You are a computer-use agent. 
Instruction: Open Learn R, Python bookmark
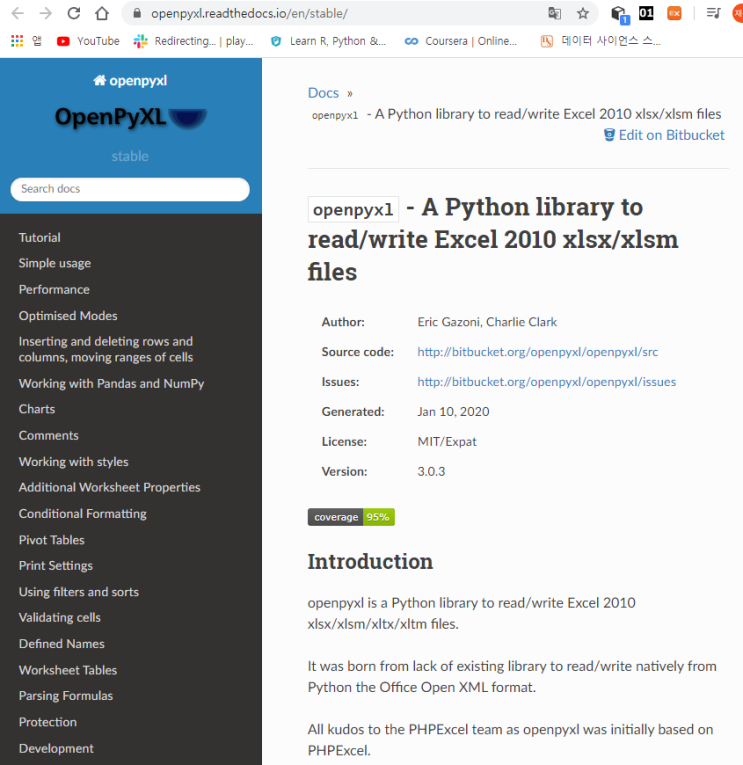click(x=328, y=41)
